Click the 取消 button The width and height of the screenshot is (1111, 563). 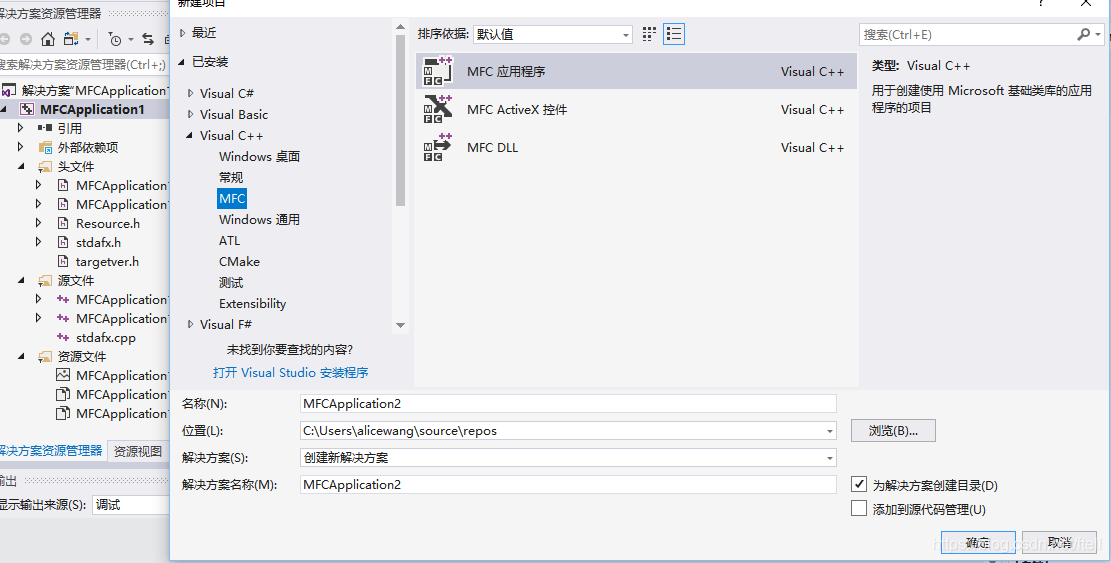[x=1060, y=543]
